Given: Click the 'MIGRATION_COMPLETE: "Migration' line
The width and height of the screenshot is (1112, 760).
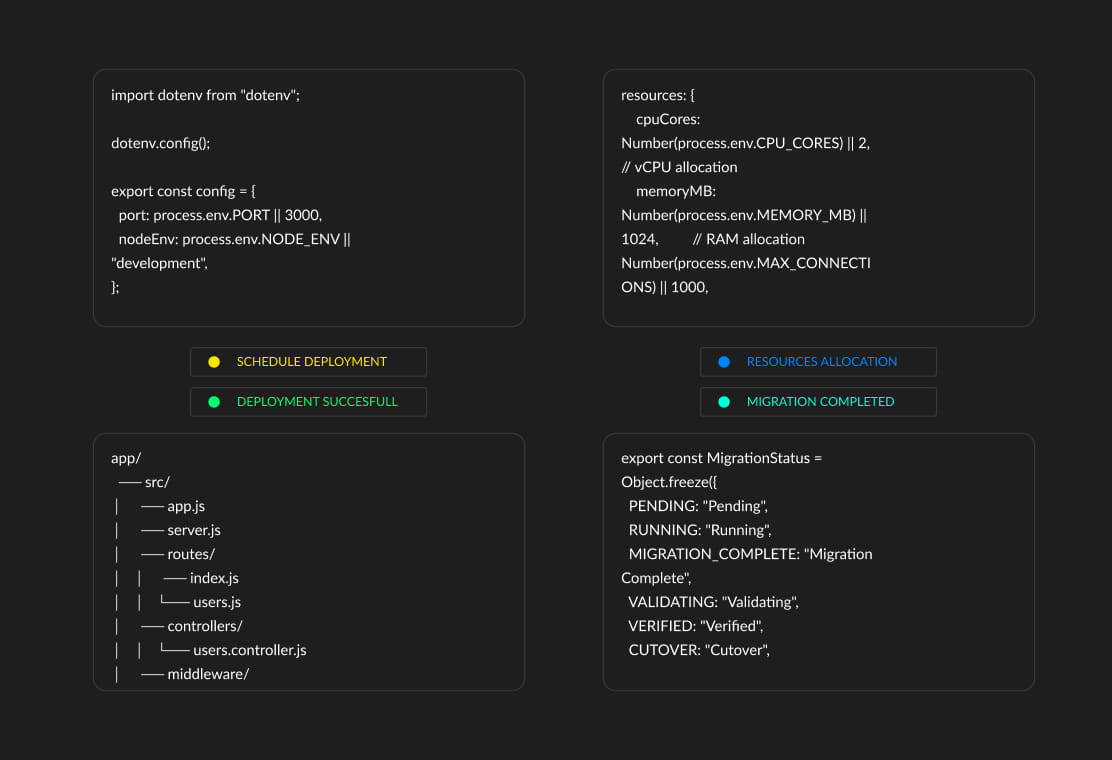Looking at the screenshot, I should tap(750, 554).
